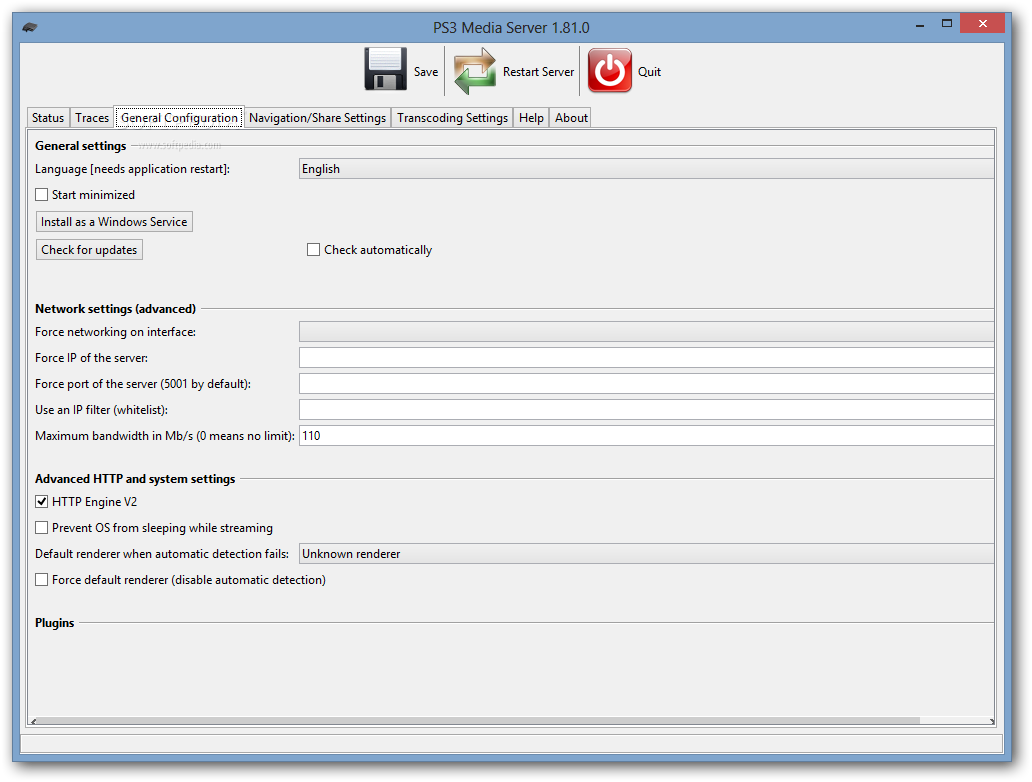The width and height of the screenshot is (1032, 782).
Task: Uncheck the HTTP Engine V2 checkbox
Action: coord(42,502)
